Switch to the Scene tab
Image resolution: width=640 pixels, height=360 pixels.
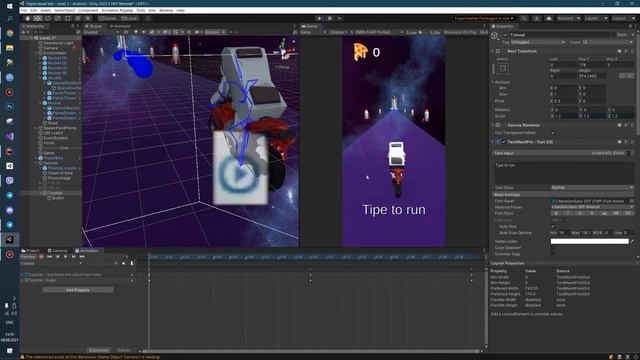tap(93, 26)
